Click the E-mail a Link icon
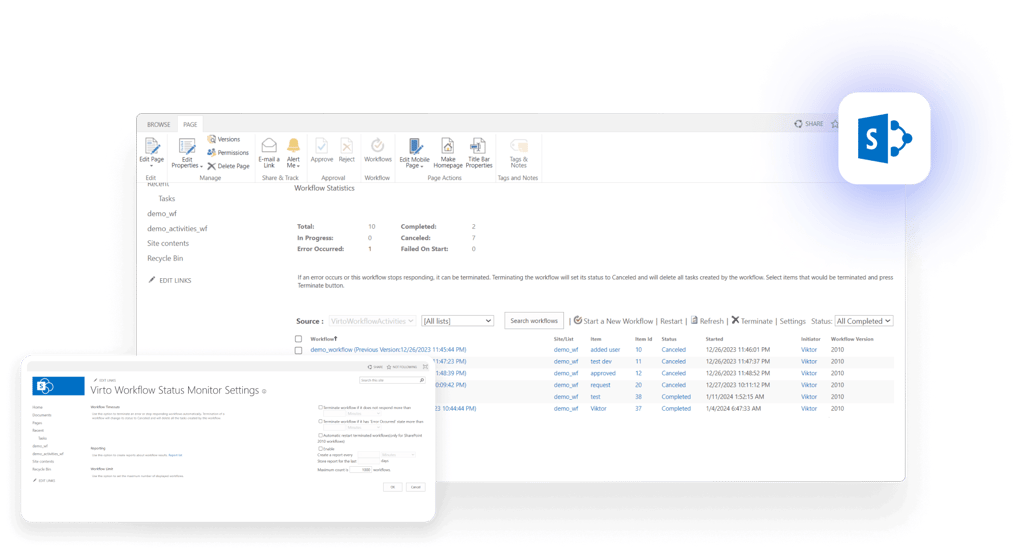1024x557 pixels. tap(269, 146)
